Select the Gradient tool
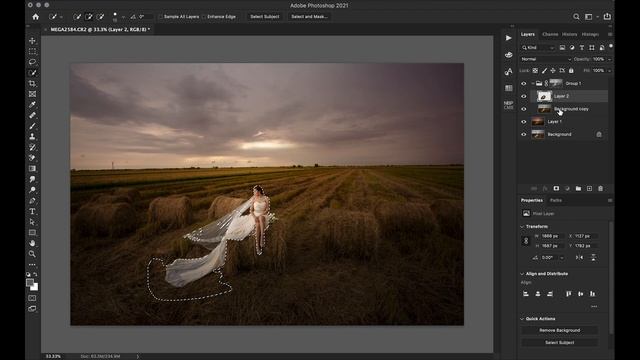This screenshot has height=360, width=640. point(32,169)
